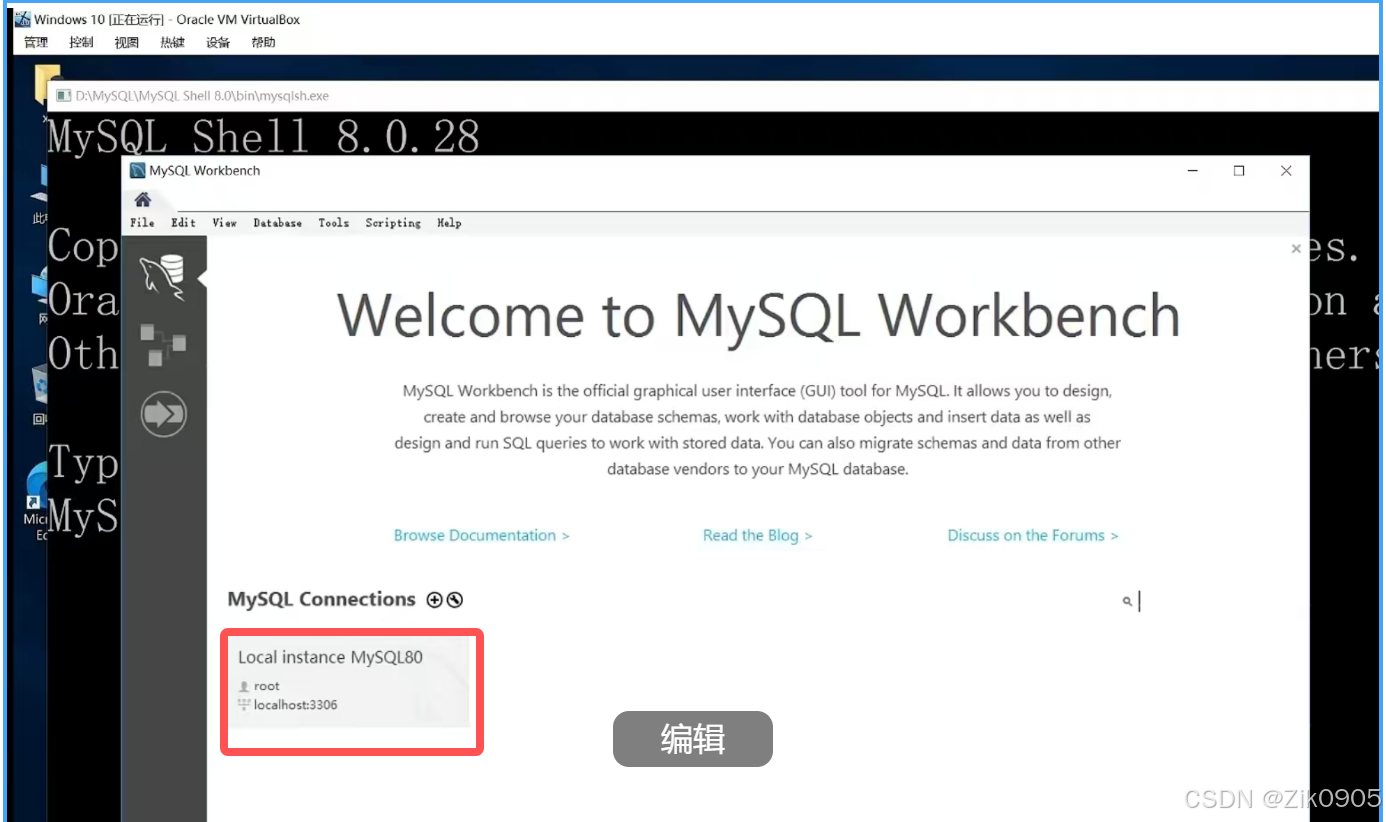The image size is (1386, 822).
Task: Open connection management via wrench icon
Action: tap(455, 600)
